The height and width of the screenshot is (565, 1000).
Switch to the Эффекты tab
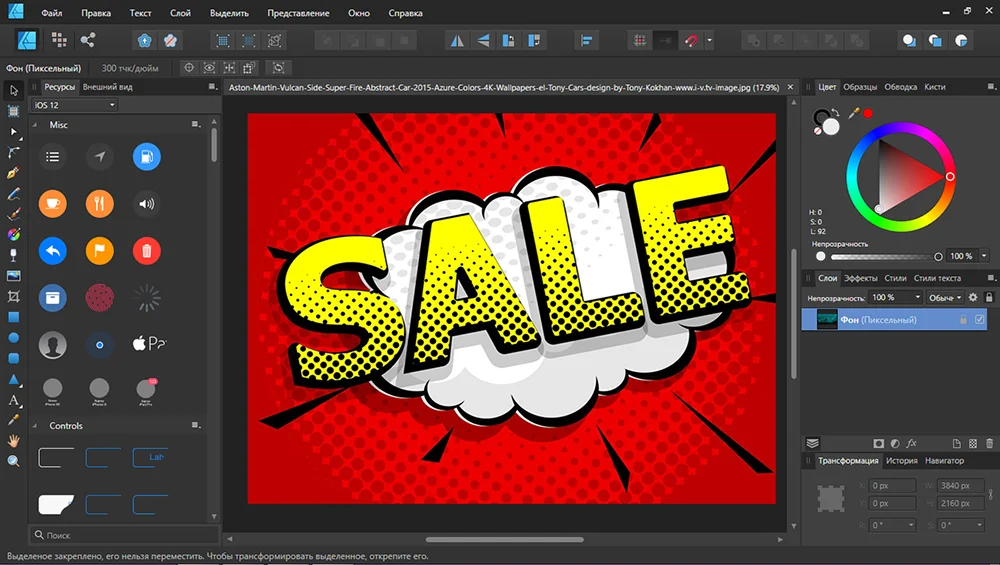[861, 278]
